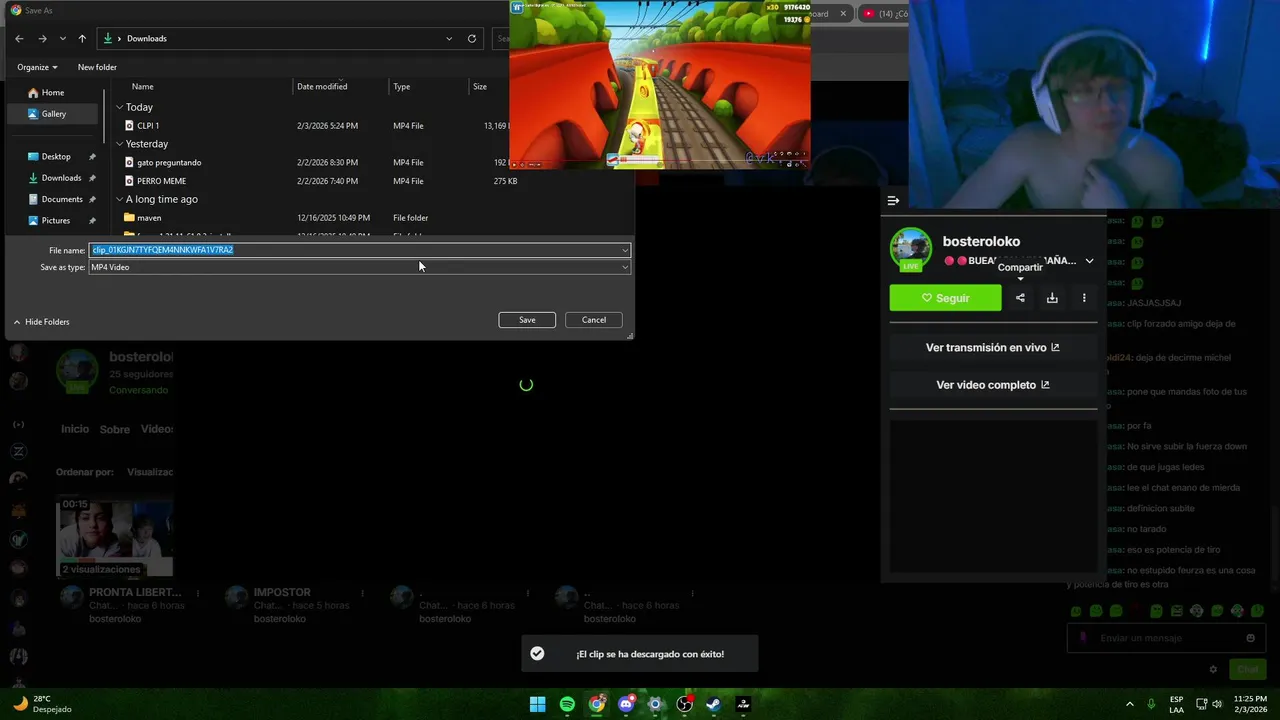Expand the address bar path history dropdown
The width and height of the screenshot is (1280, 720).
tap(449, 38)
